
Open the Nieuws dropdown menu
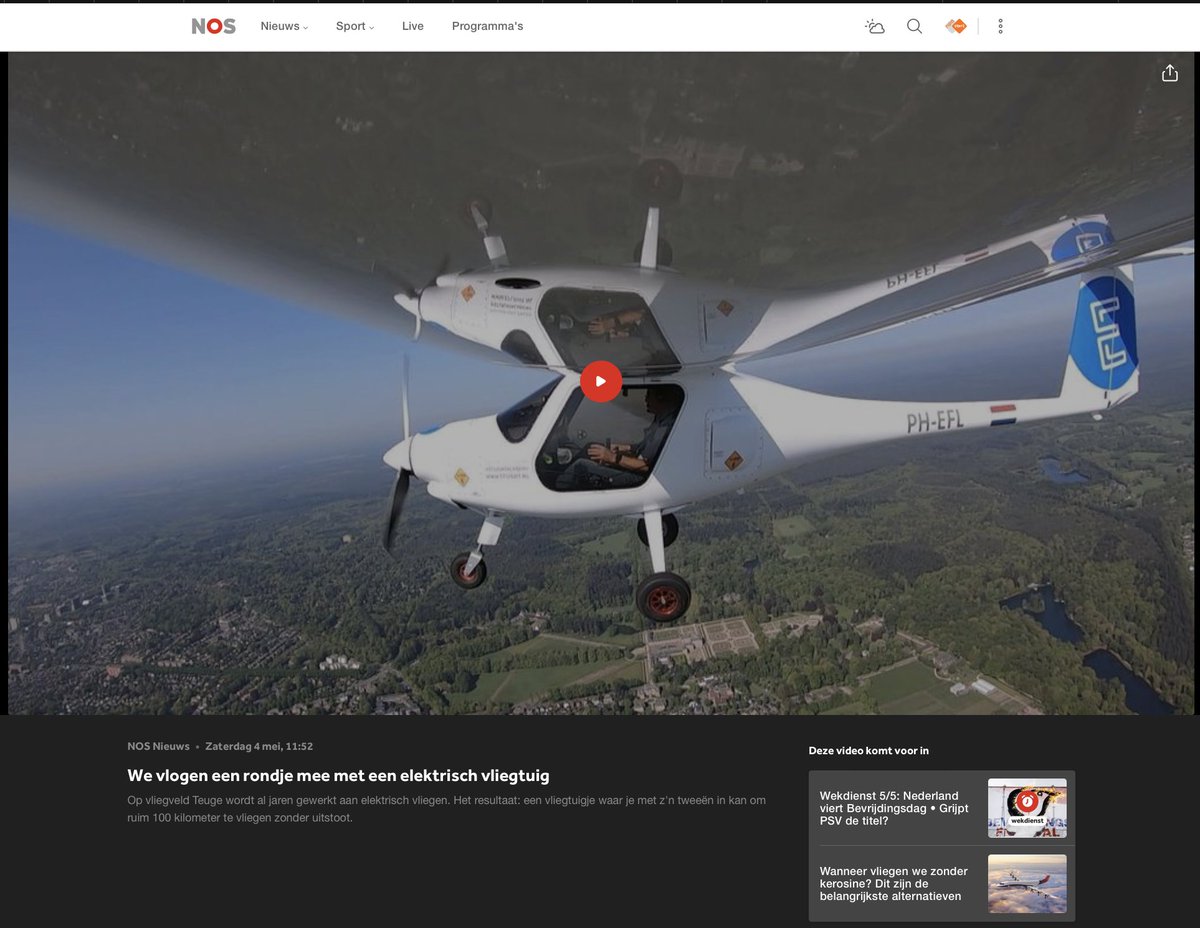coord(284,27)
